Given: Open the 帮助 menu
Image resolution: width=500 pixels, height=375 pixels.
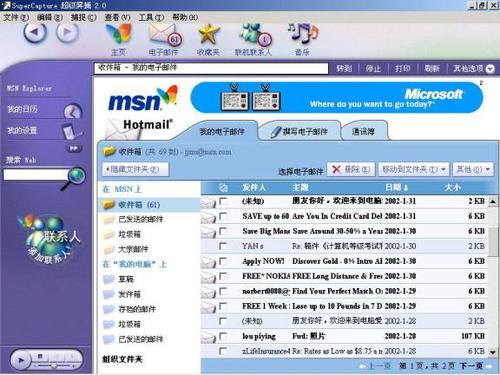Looking at the screenshot, I should click(185, 17).
